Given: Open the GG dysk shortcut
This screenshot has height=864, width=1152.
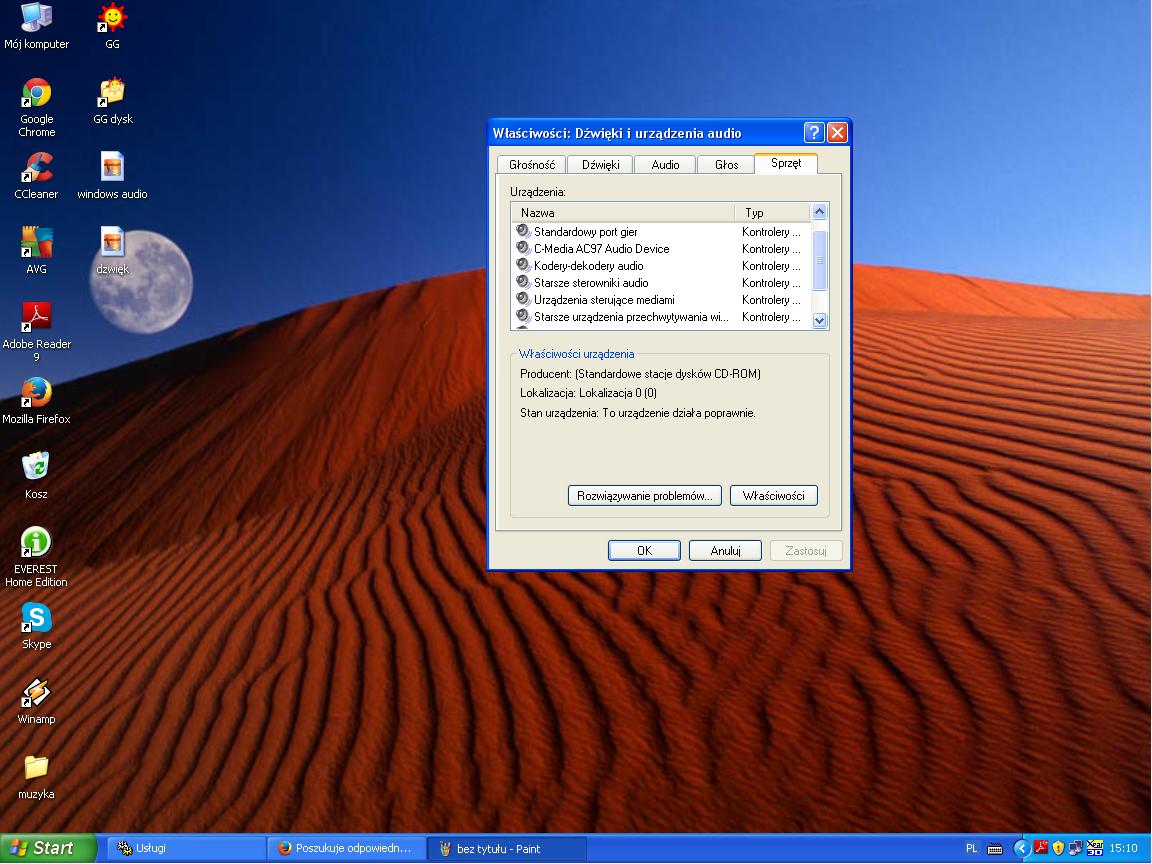Looking at the screenshot, I should [112, 101].
